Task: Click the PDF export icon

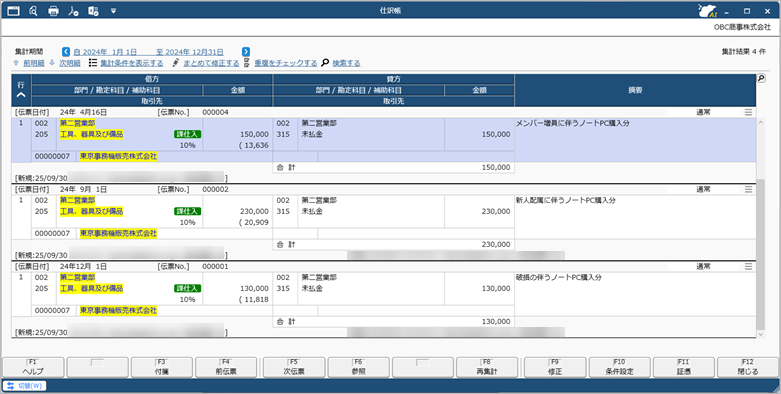Action: [x=73, y=11]
